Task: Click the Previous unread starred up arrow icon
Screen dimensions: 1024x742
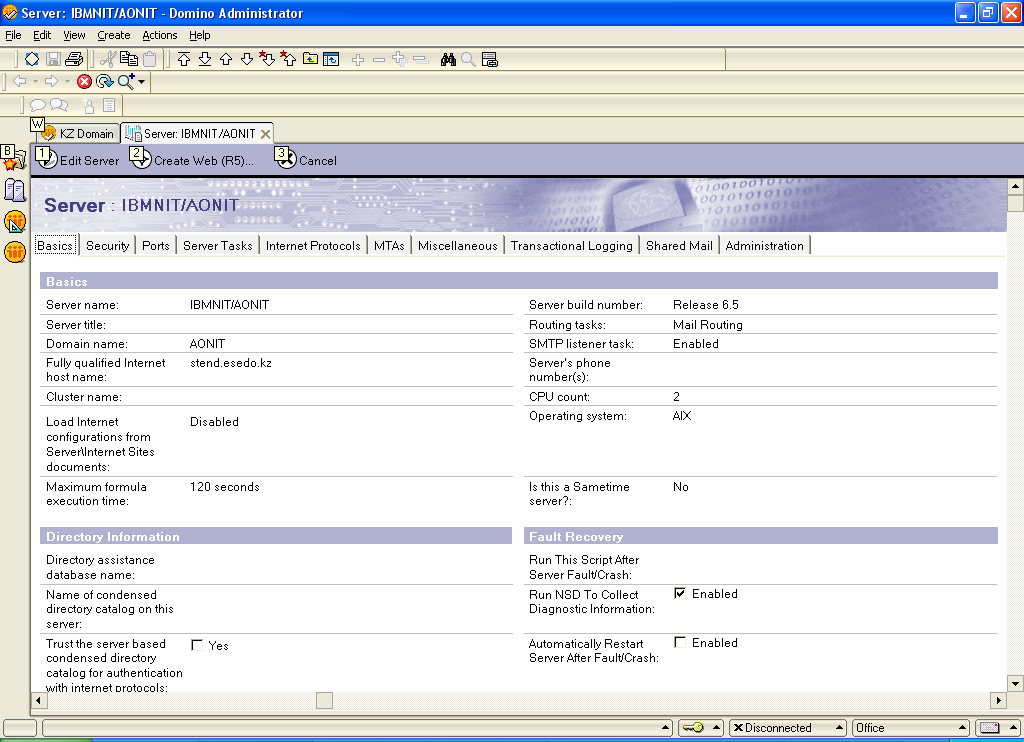Action: 288,59
